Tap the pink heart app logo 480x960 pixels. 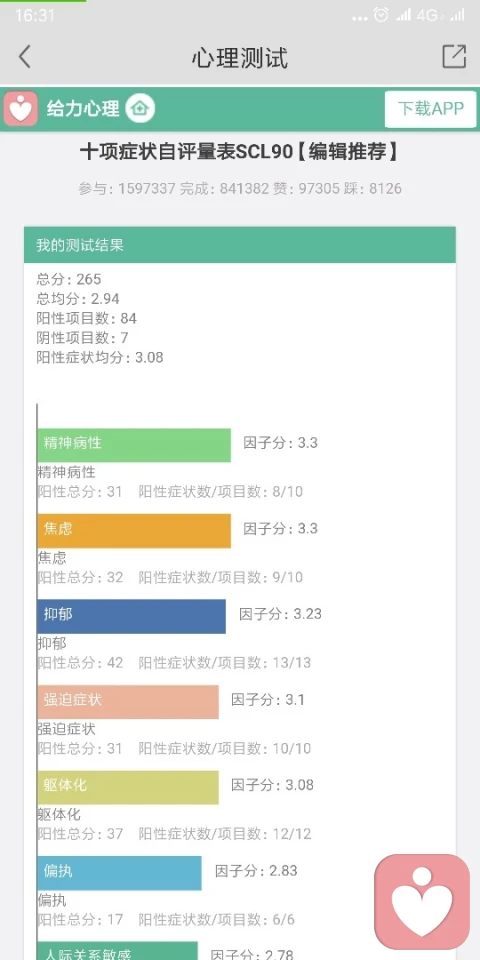21,109
